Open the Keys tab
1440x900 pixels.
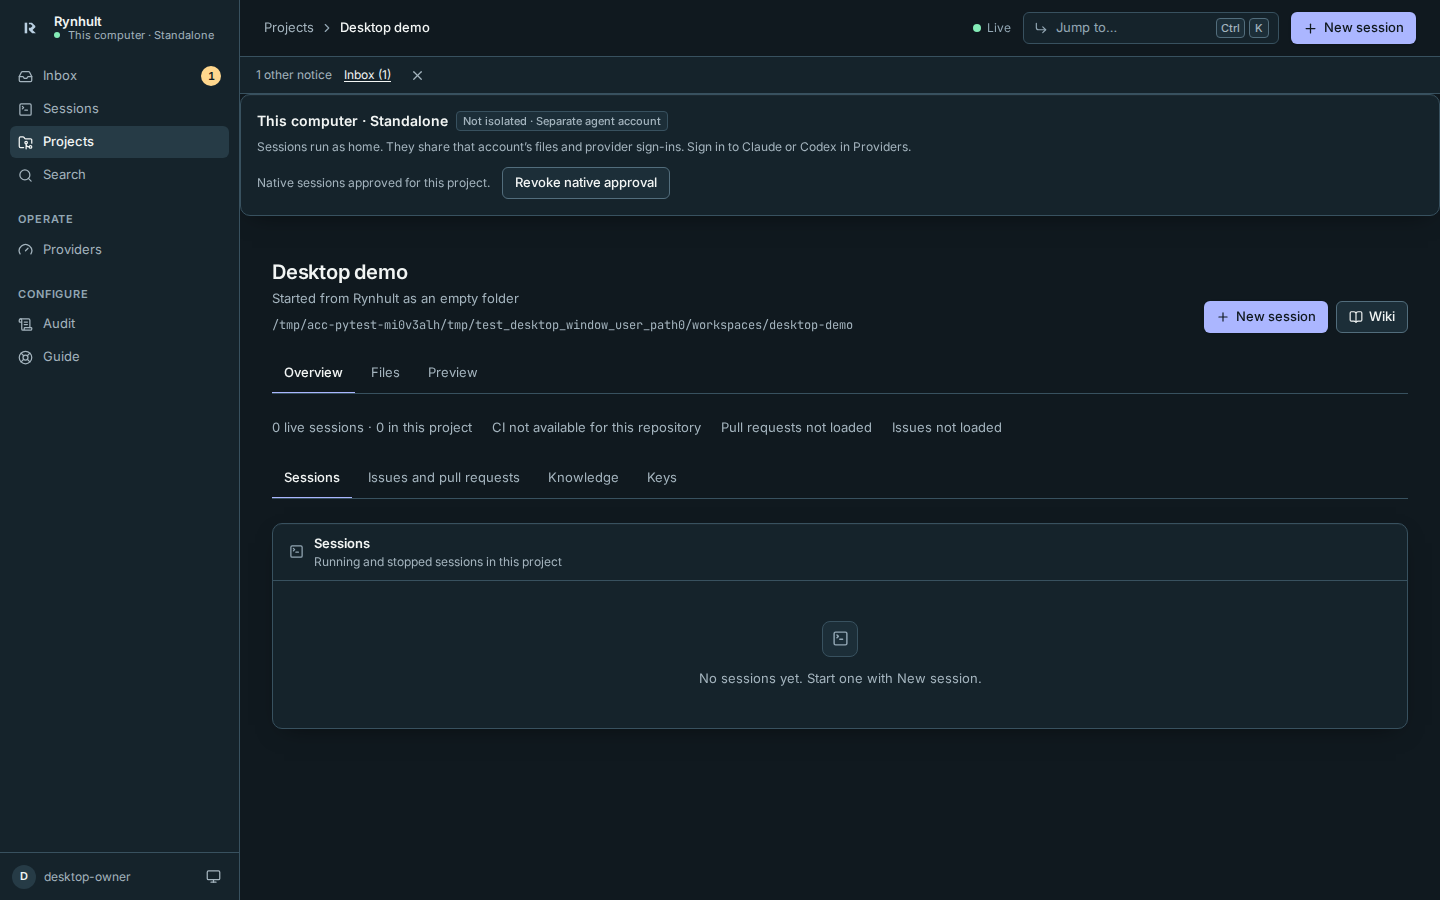pyautogui.click(x=662, y=478)
